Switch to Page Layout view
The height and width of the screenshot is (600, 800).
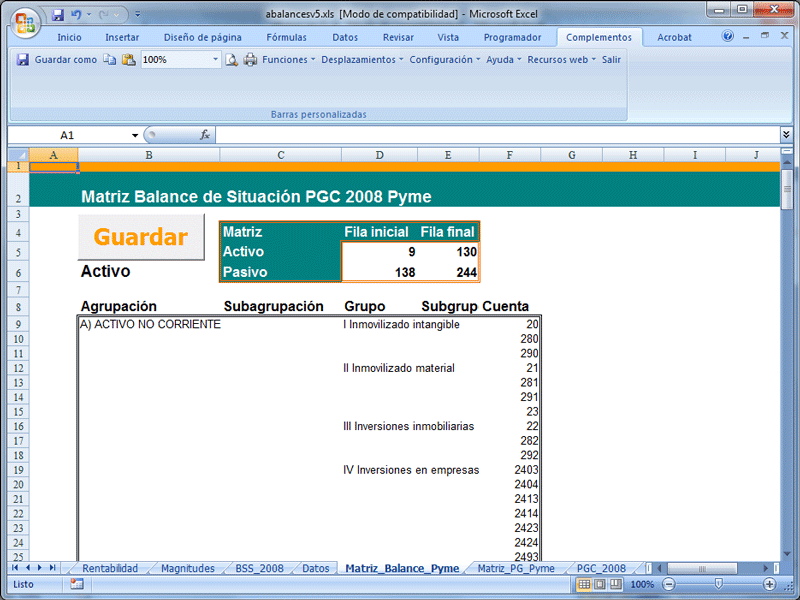(600, 584)
